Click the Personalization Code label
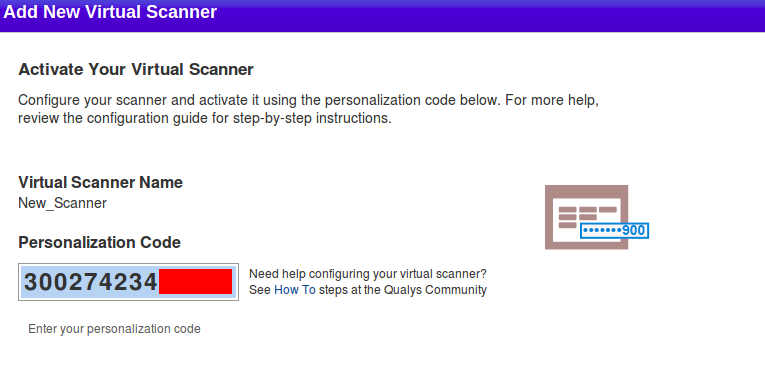Image resolution: width=765 pixels, height=381 pixels. click(x=100, y=242)
